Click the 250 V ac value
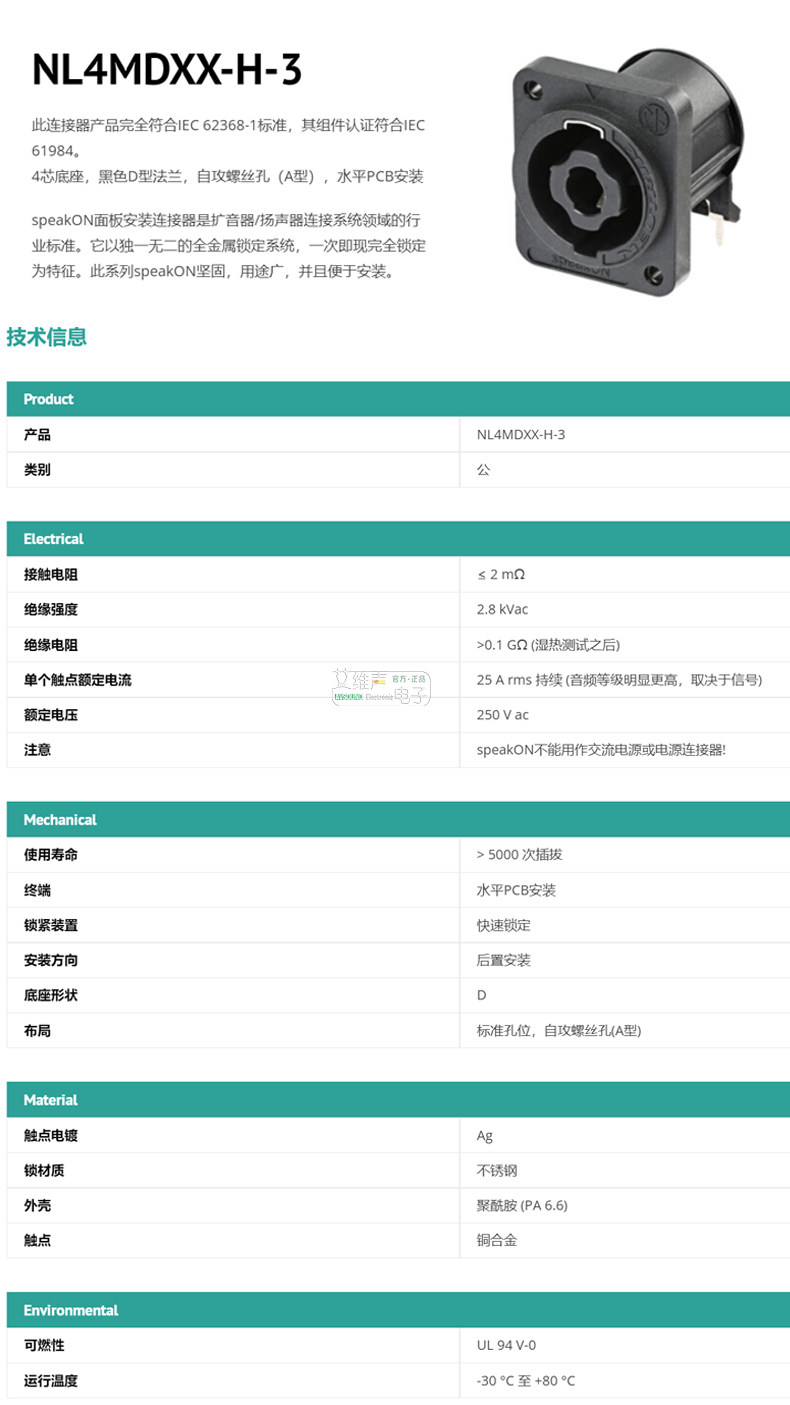The image size is (790, 1405). tap(503, 715)
